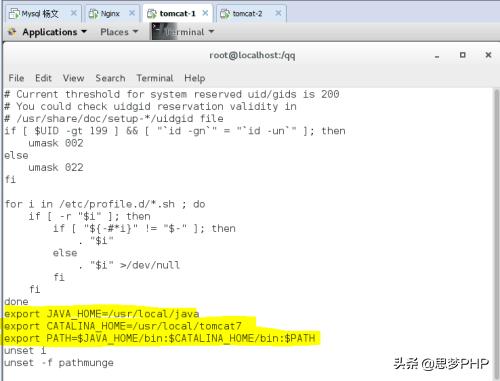Expand the Terminal app menu arrow
Screen dimensions: 500x381
click(211, 32)
